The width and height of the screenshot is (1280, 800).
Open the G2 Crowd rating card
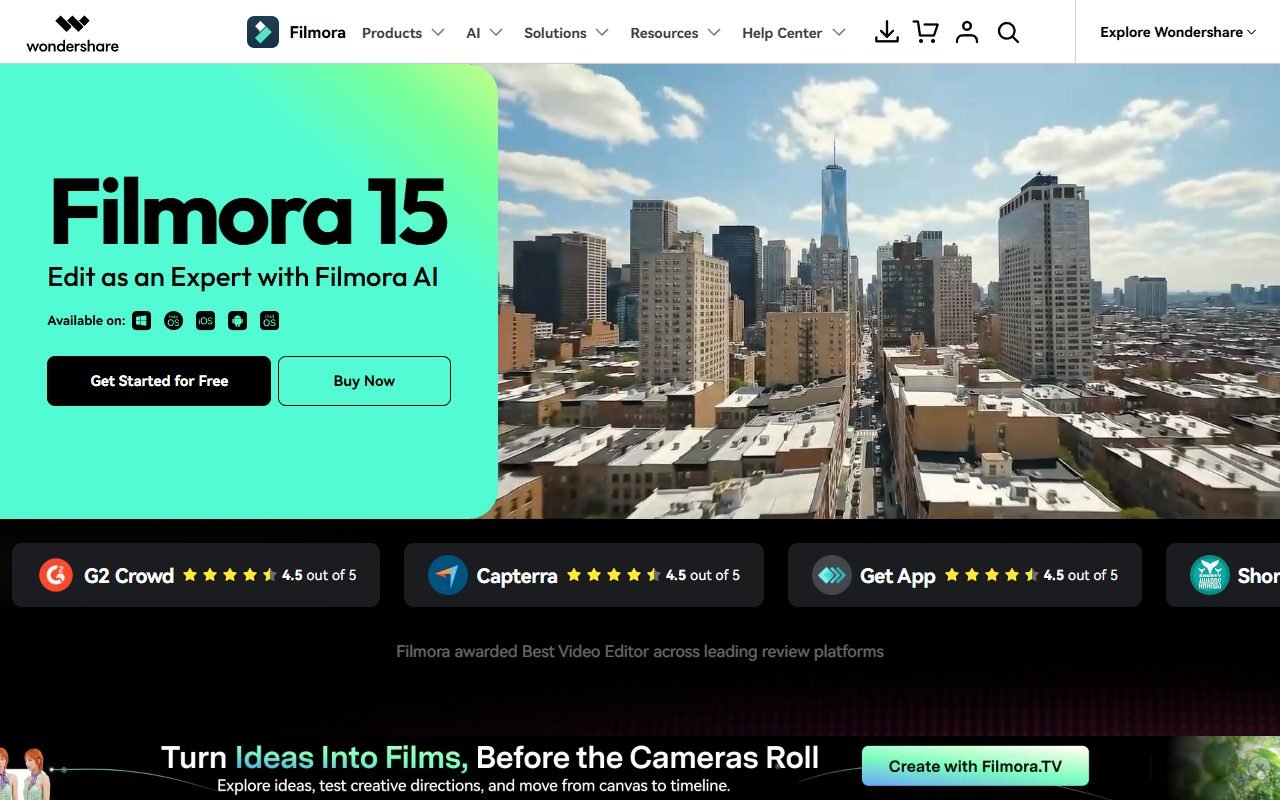[196, 575]
